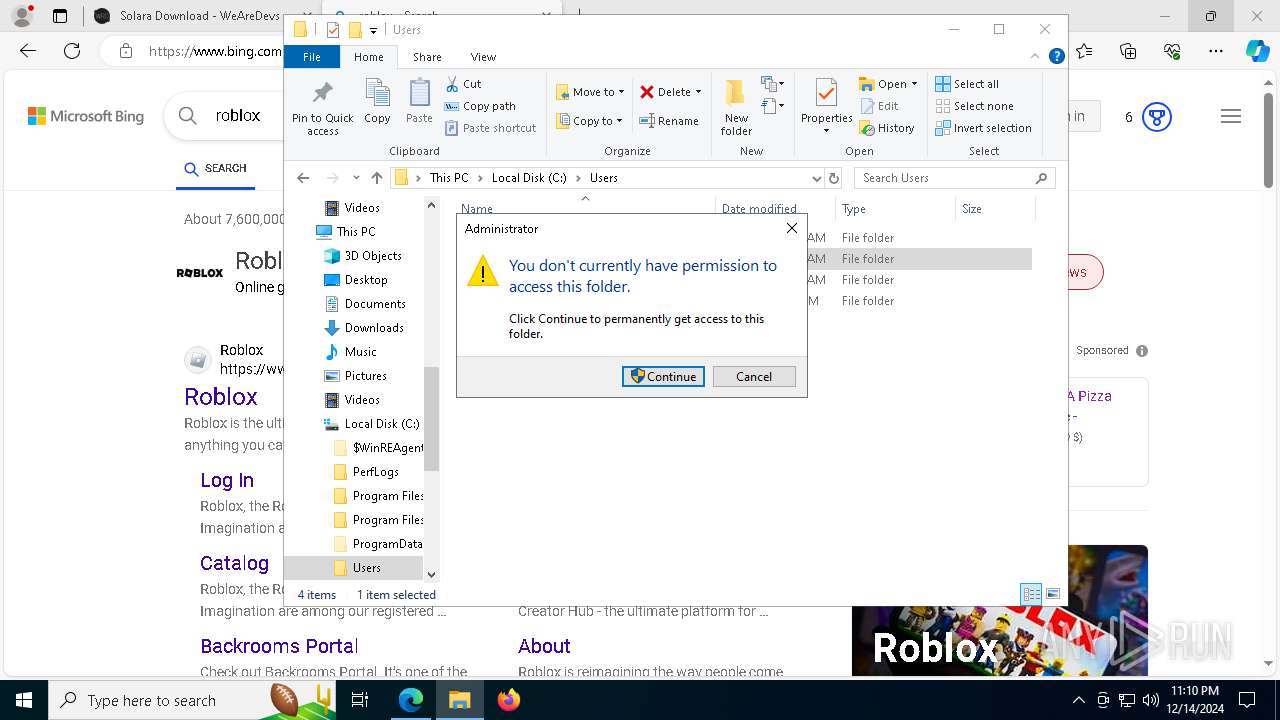Screen dimensions: 1280x720
Task: Select Copy path in Clipboard group
Action: point(480,106)
